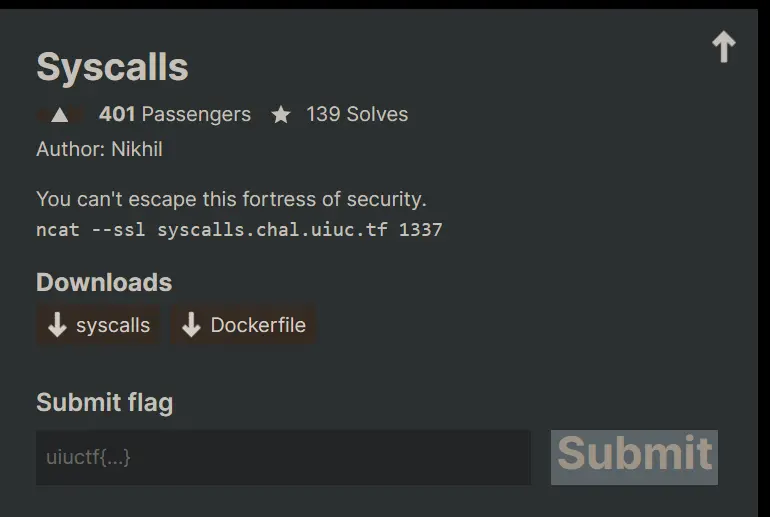Click the author name Nikhil
This screenshot has width=770, height=517.
click(x=136, y=149)
